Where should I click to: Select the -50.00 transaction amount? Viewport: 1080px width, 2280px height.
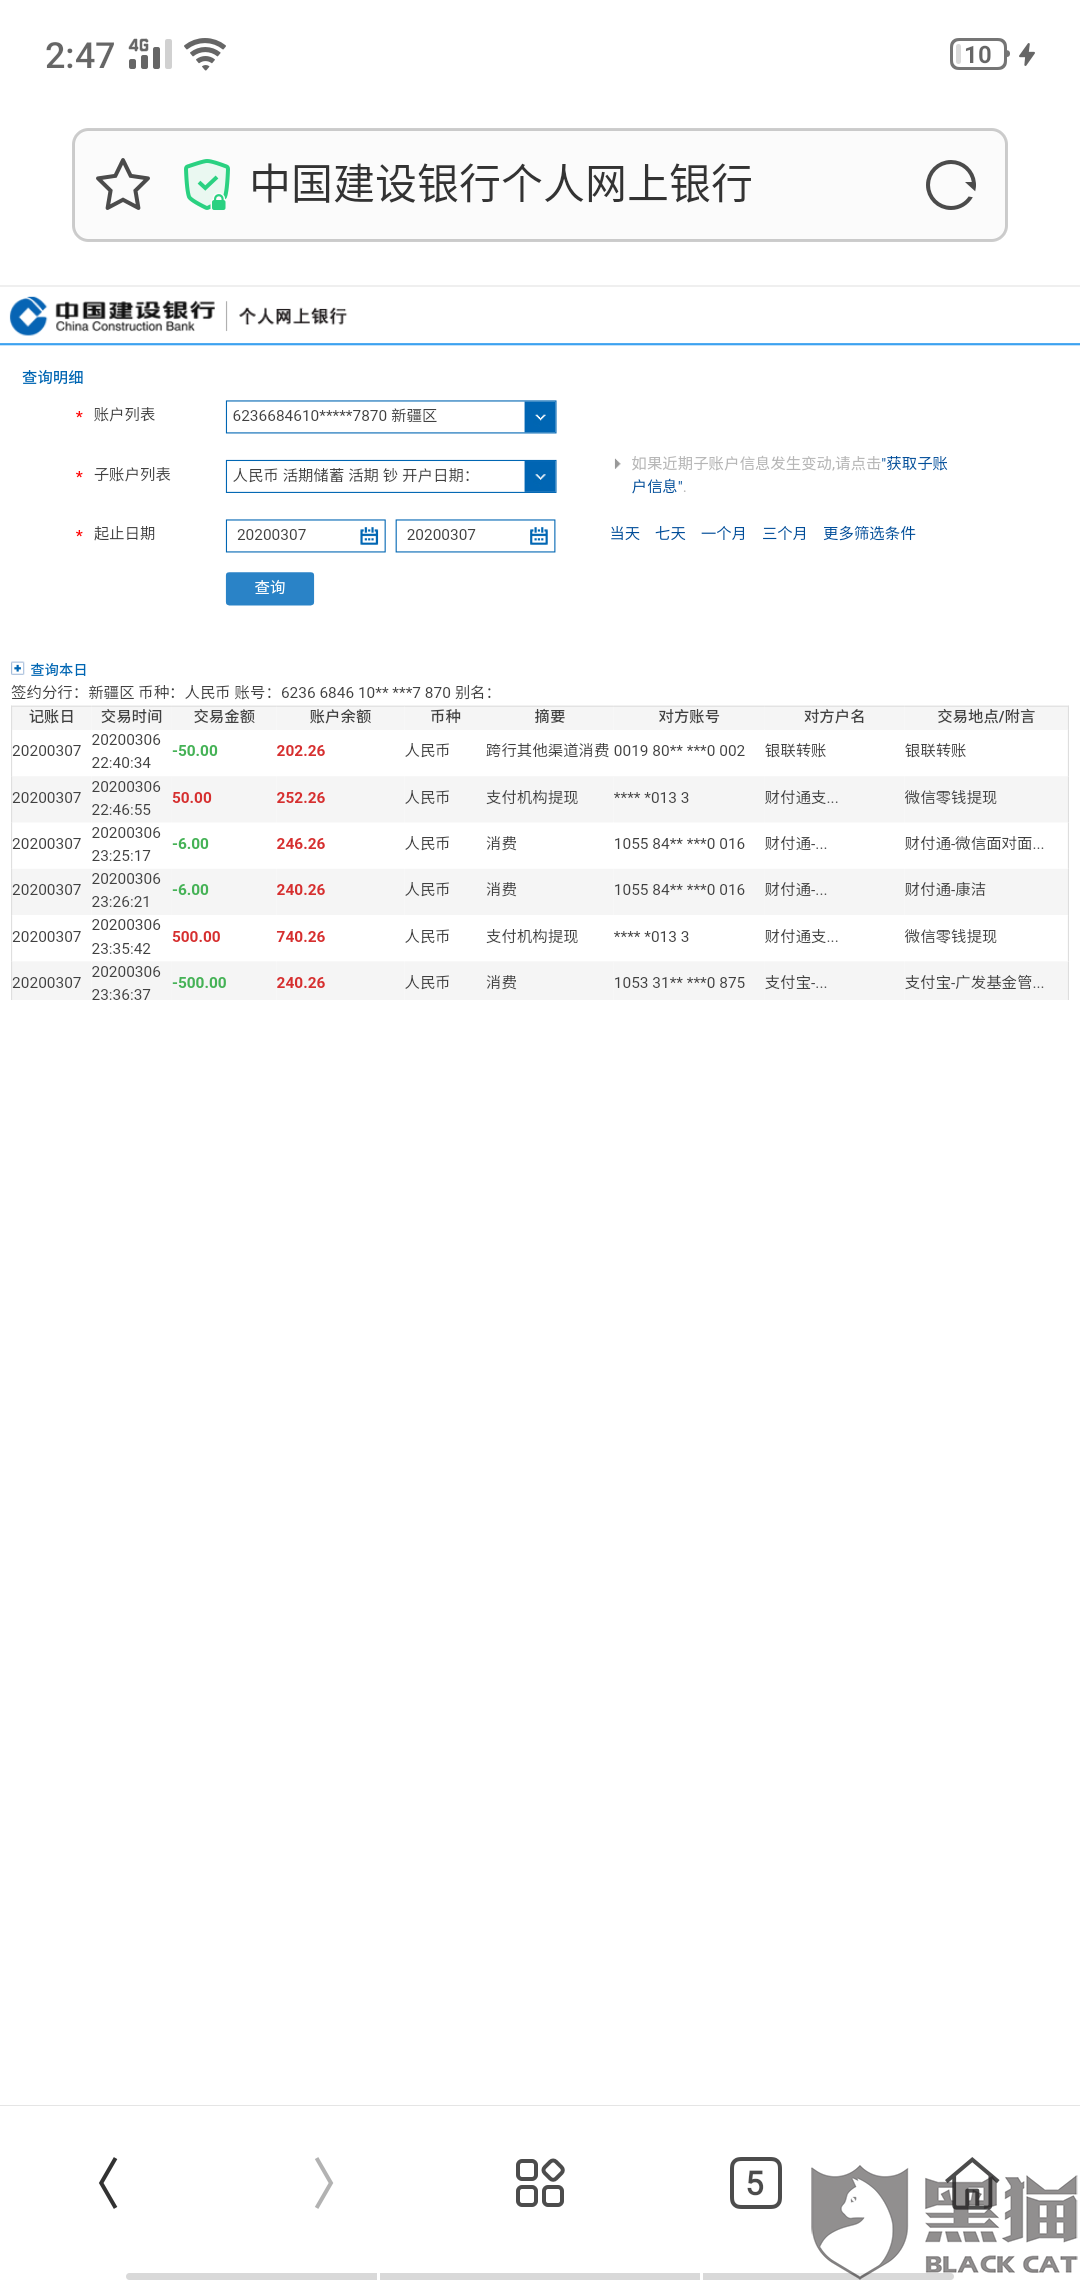pyautogui.click(x=195, y=751)
